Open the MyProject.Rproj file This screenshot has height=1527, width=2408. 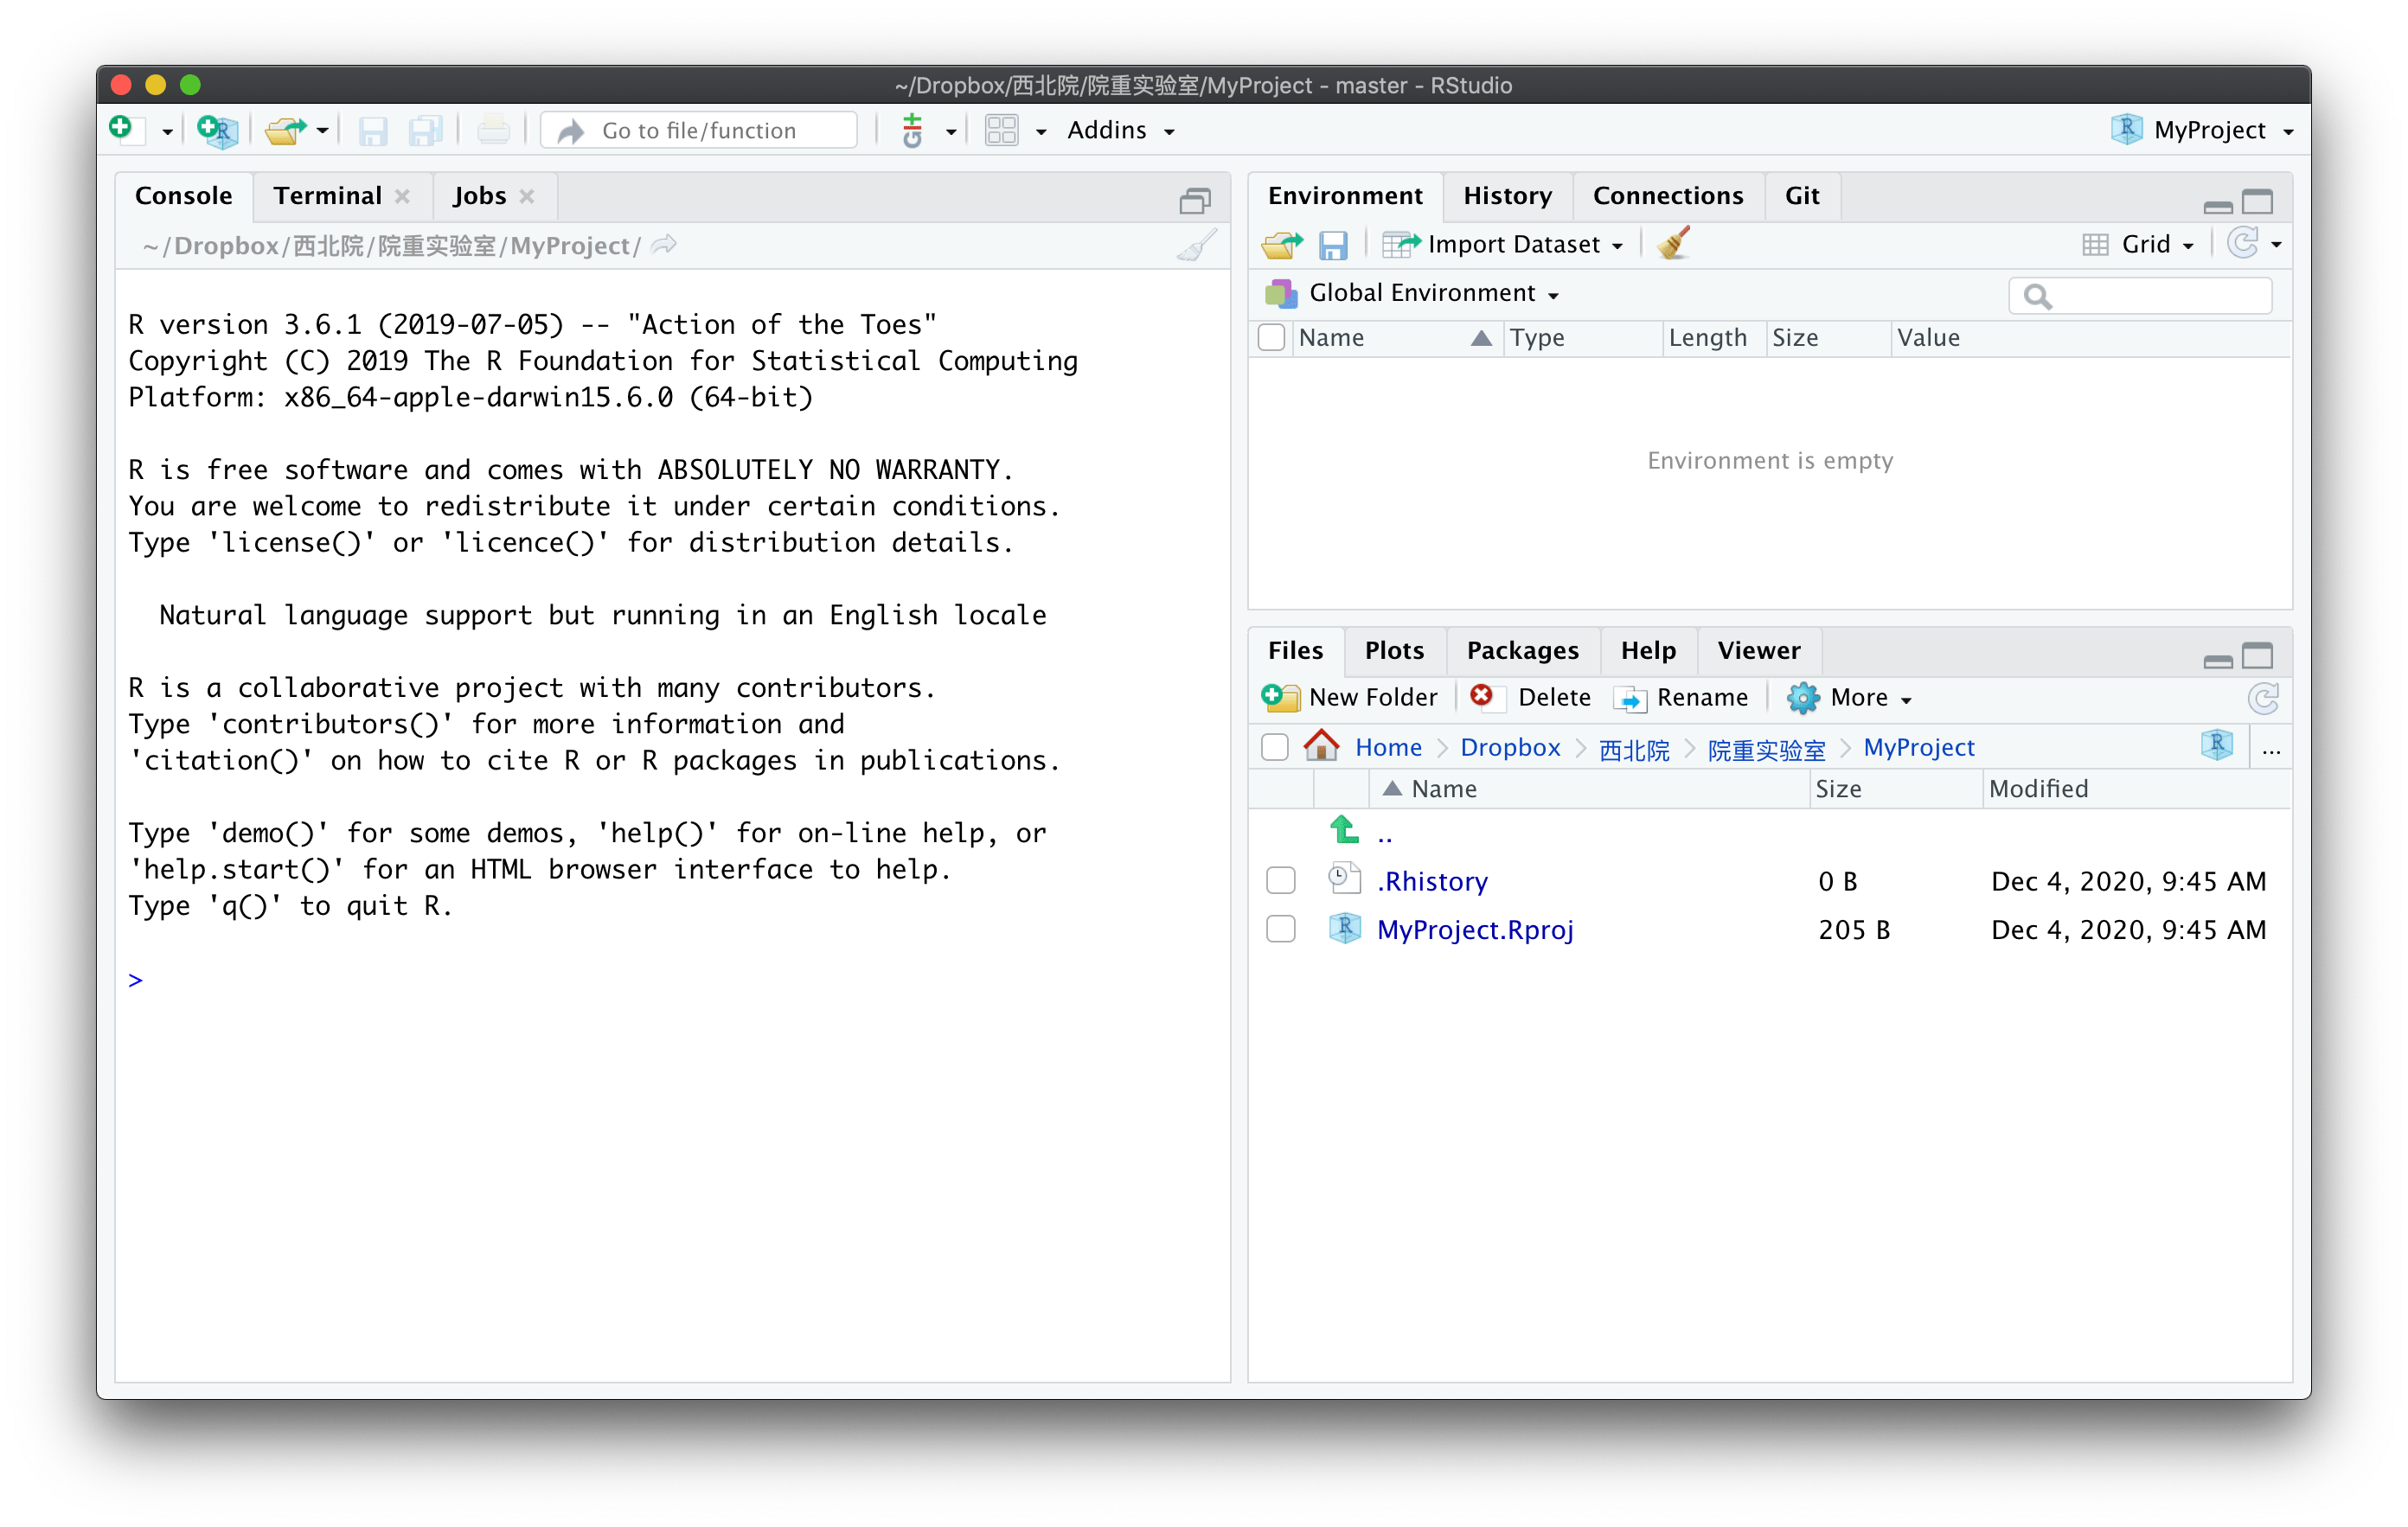[x=1475, y=930]
